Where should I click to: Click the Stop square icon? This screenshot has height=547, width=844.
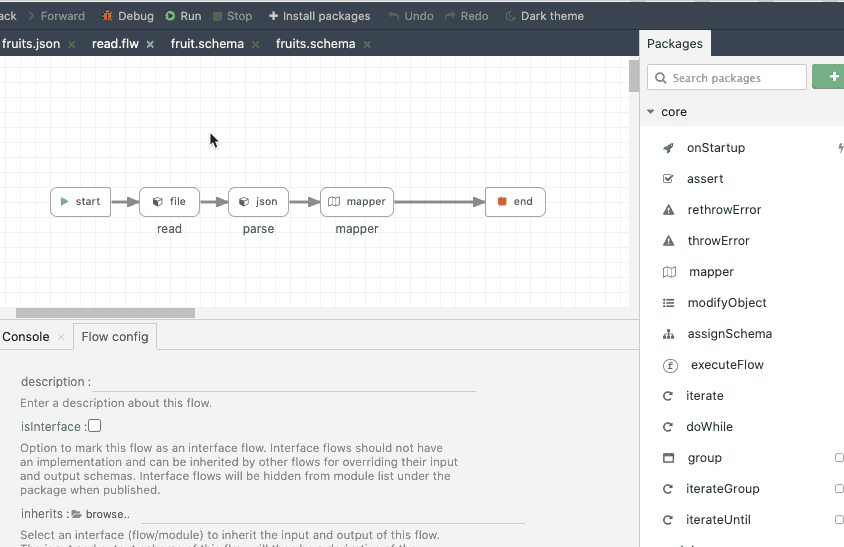[217, 16]
